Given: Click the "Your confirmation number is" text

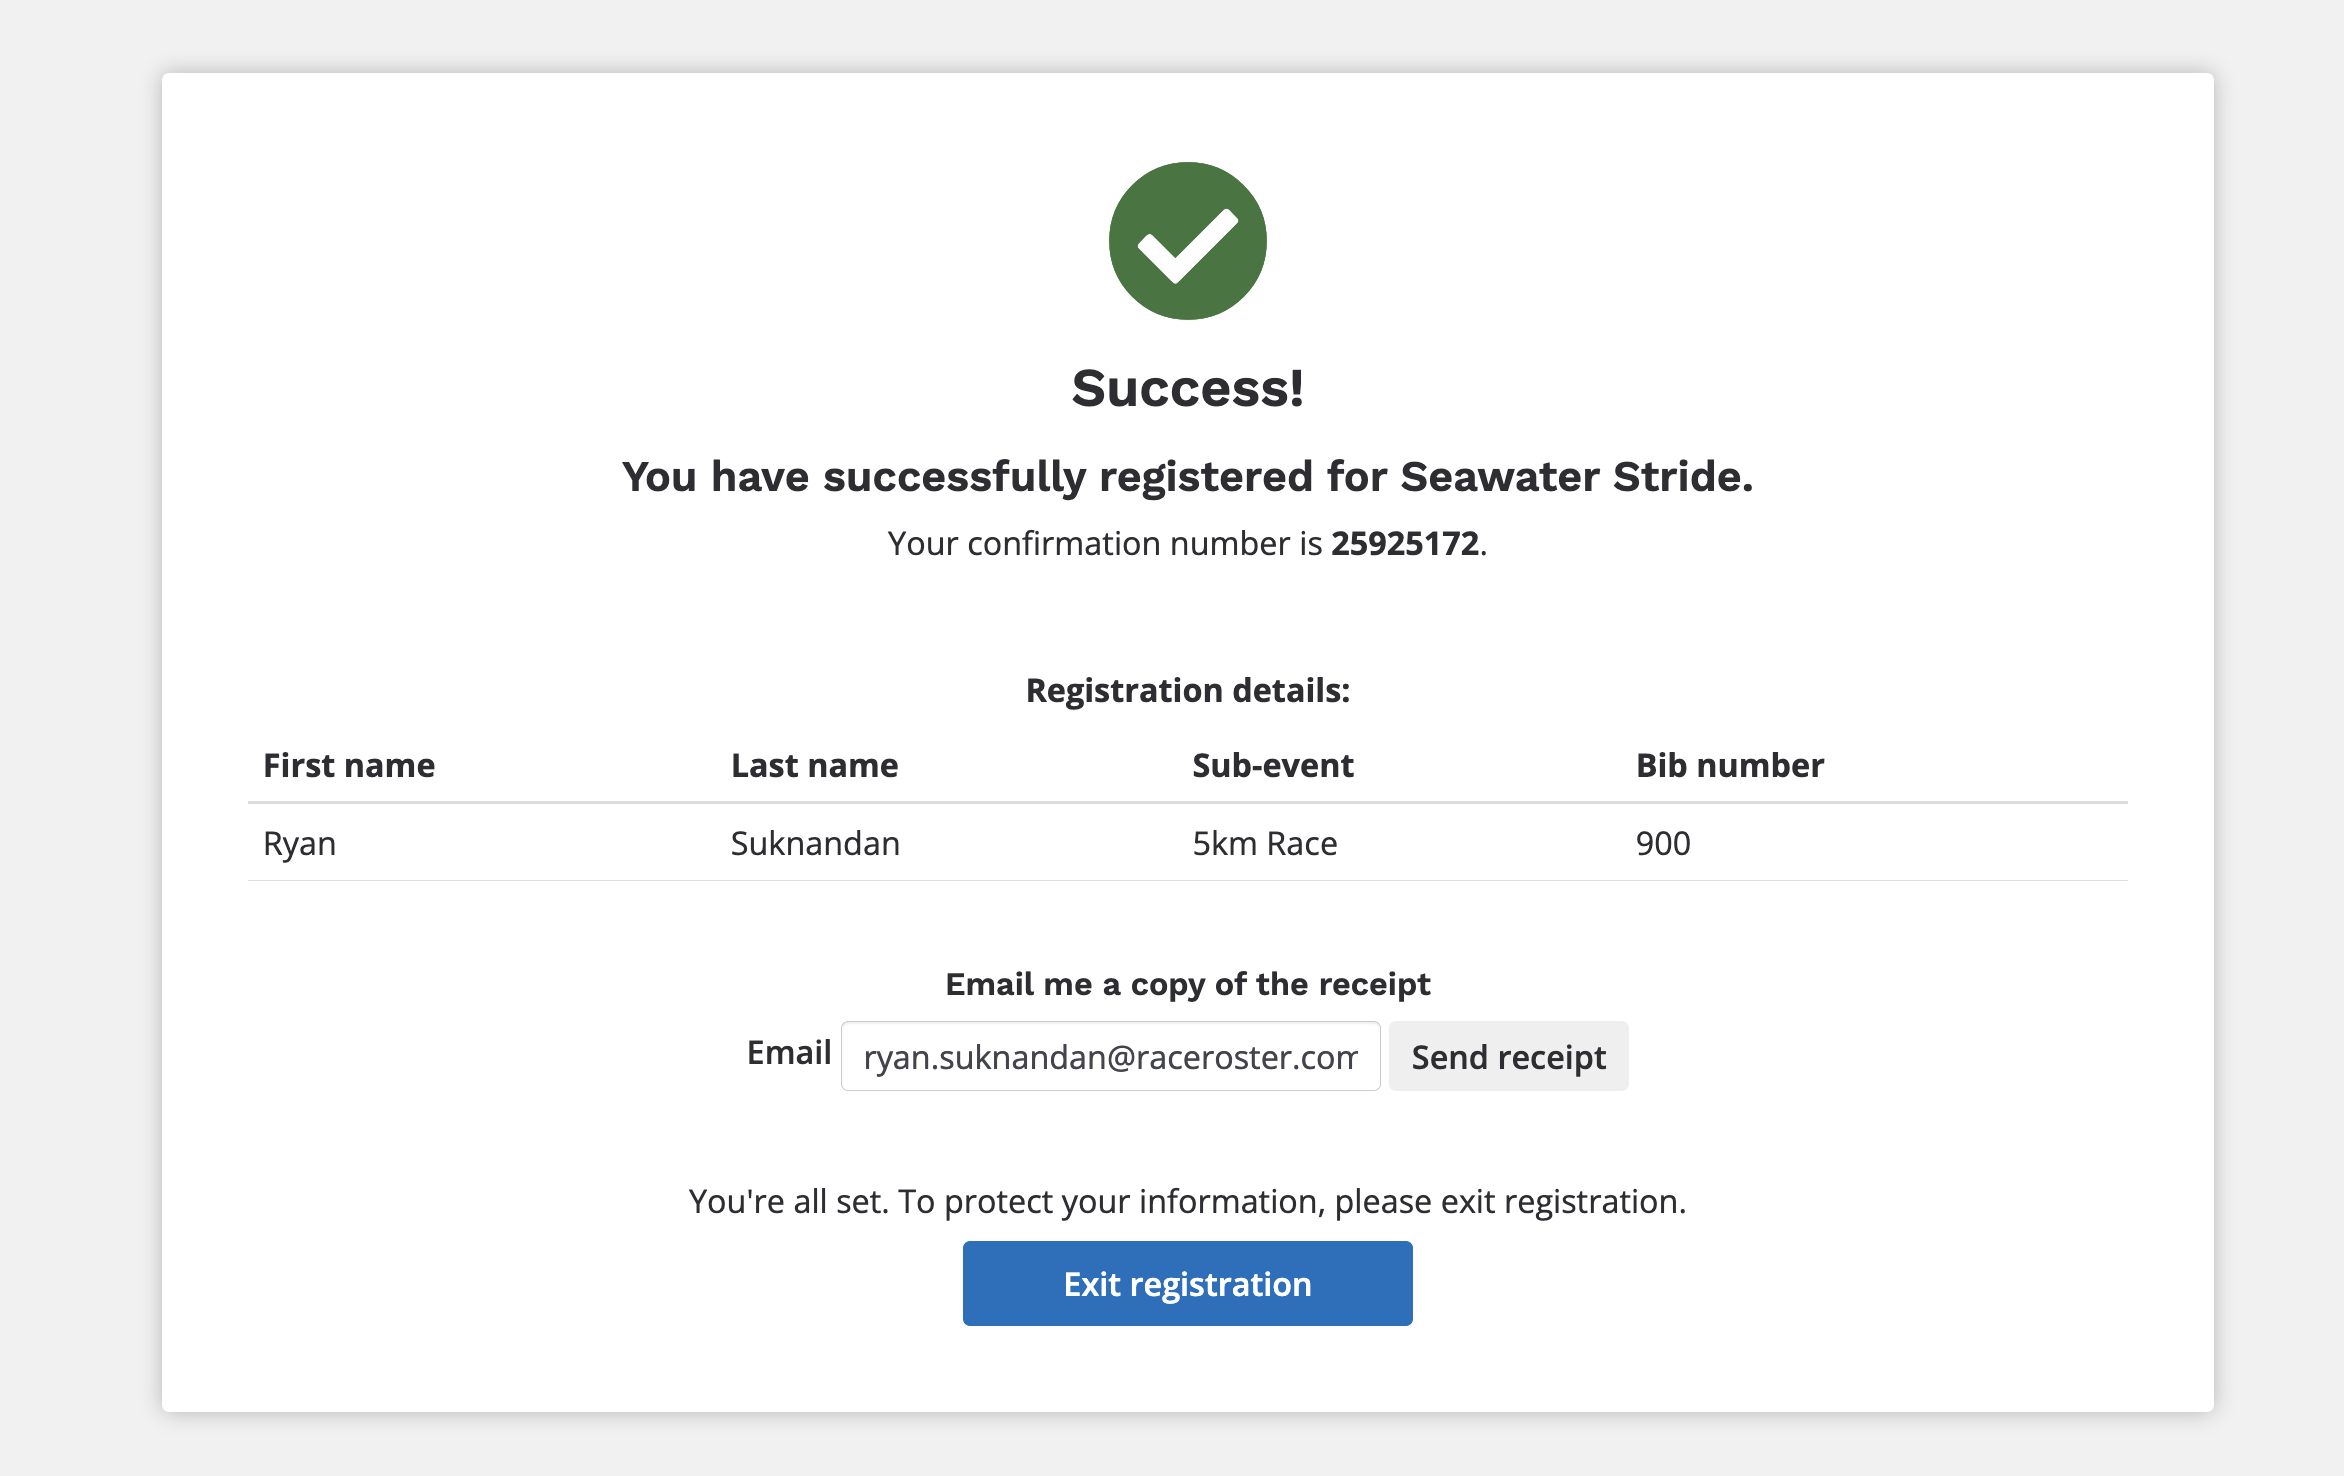Looking at the screenshot, I should pos(1104,544).
